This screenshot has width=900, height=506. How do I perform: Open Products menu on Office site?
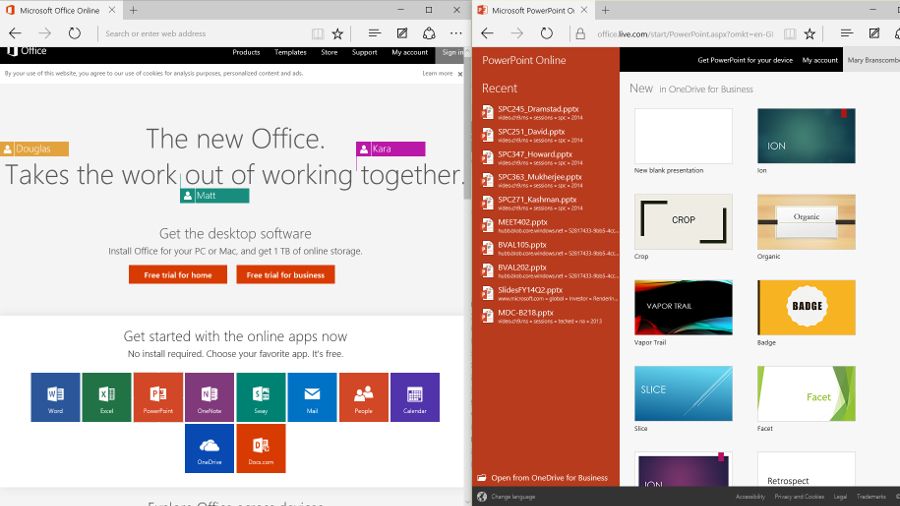pos(246,52)
